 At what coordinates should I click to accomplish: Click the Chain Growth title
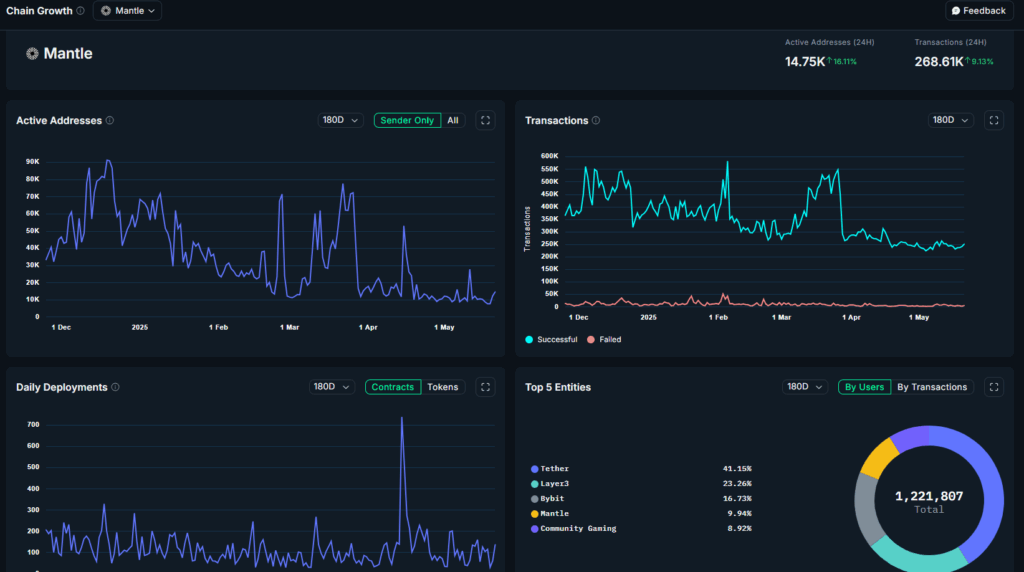tap(39, 10)
